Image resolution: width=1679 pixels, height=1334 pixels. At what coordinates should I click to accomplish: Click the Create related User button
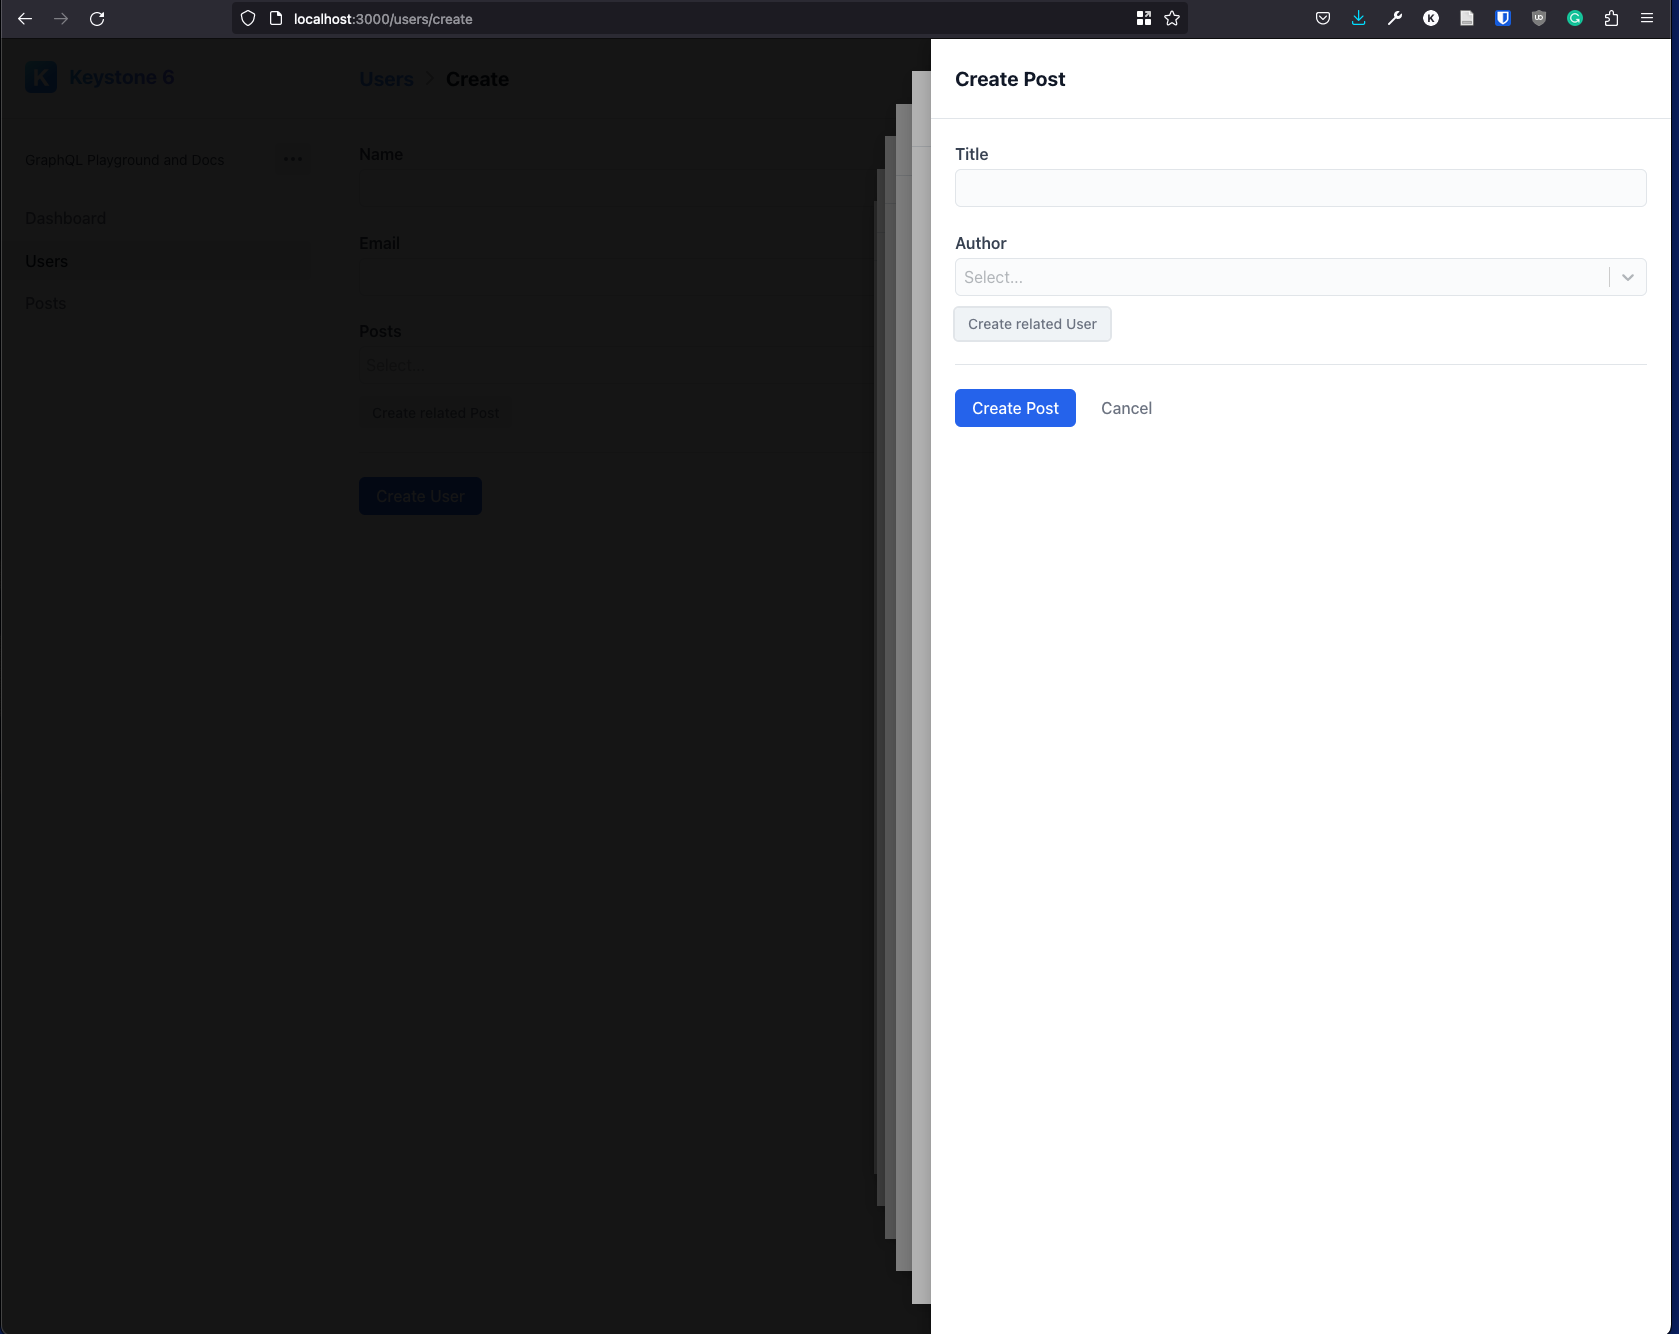(1032, 324)
